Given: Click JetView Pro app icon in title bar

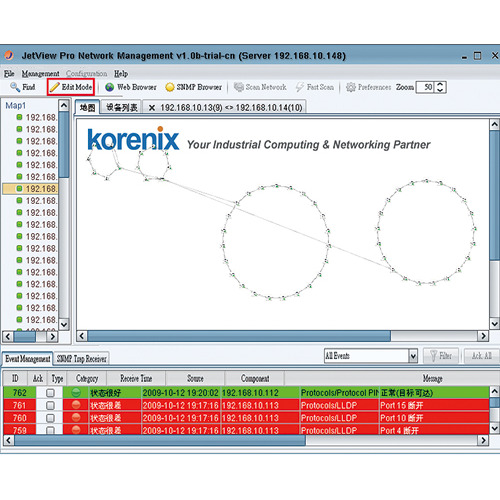Looking at the screenshot, I should pos(9,55).
